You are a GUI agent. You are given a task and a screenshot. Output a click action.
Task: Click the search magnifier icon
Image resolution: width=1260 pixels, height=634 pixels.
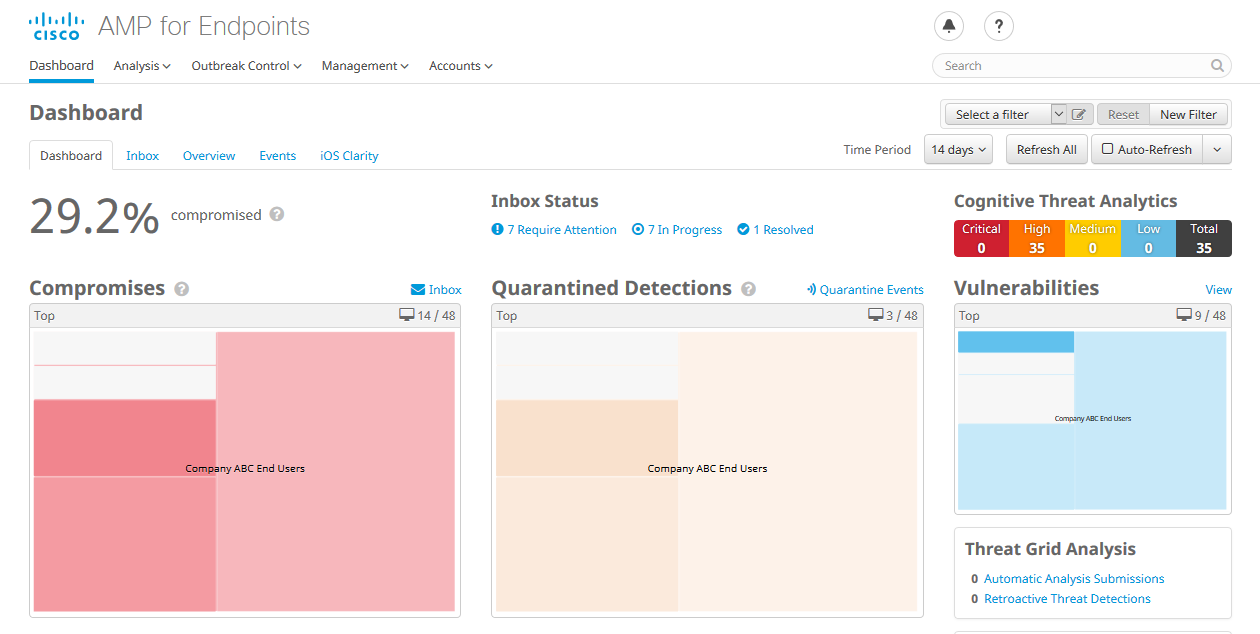1217,65
